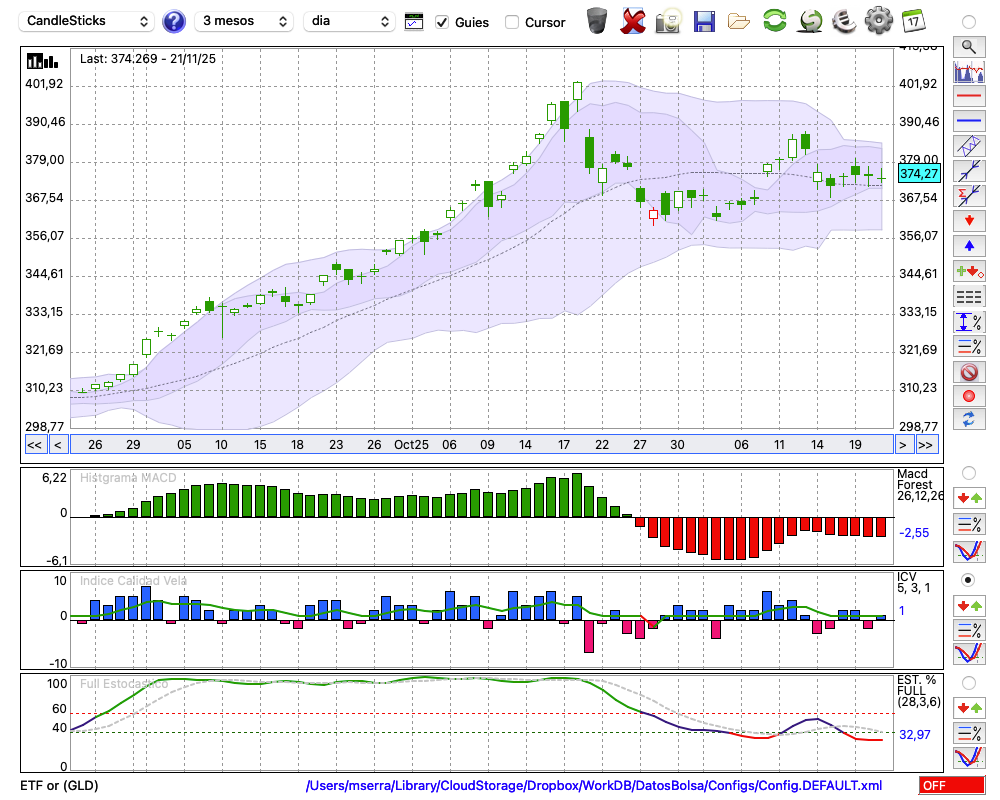Click the << scroll to start button
The image size is (1000, 800).
point(34,445)
